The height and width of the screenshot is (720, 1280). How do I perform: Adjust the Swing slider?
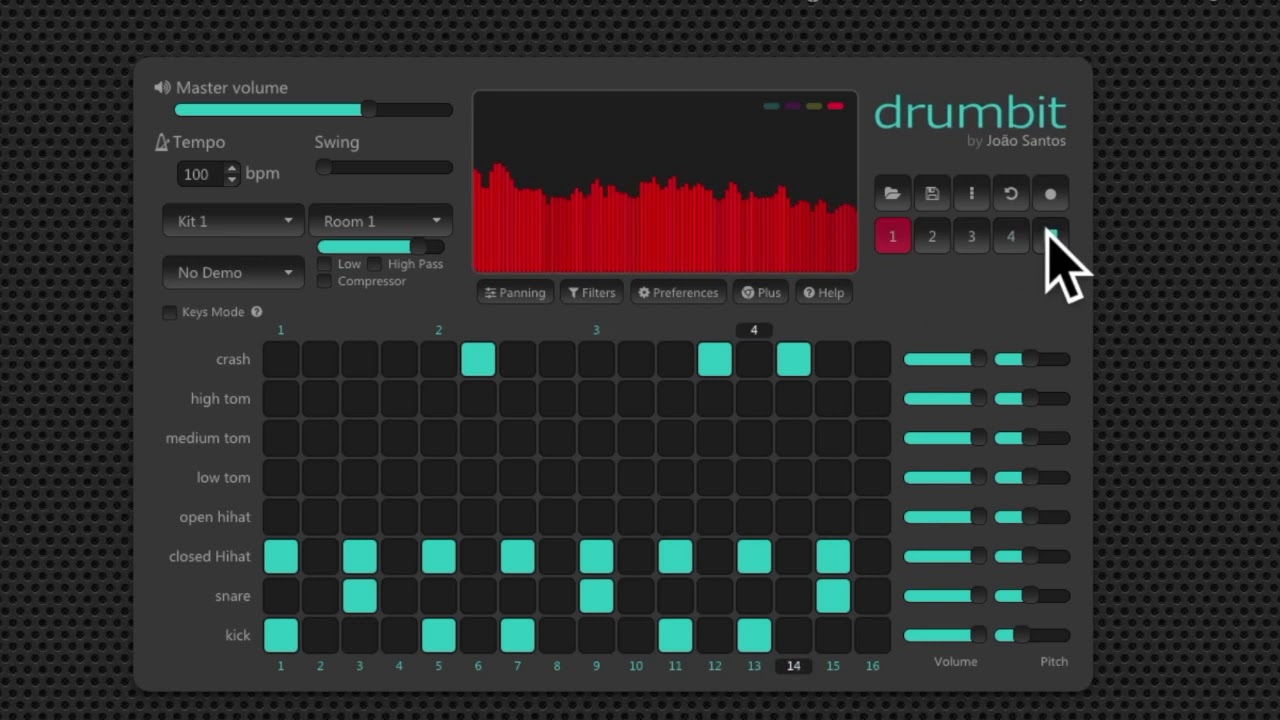[x=384, y=168]
